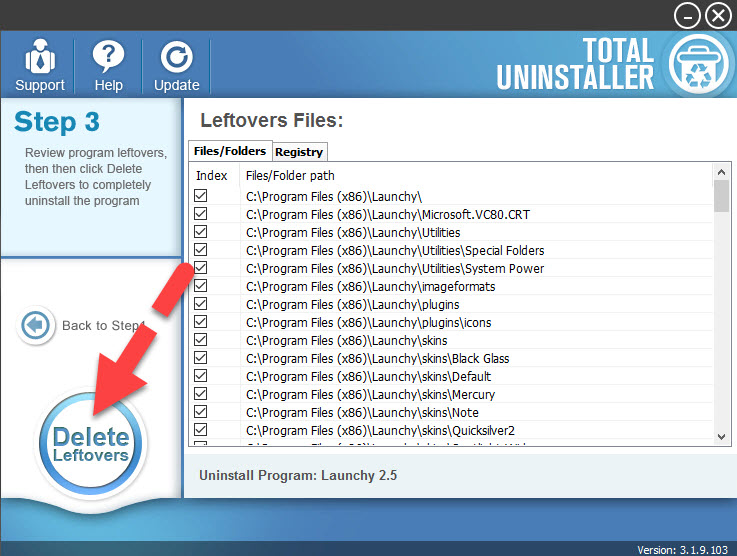
Task: Uncheck the Launchy\ root folder checkbox
Action: click(x=201, y=196)
